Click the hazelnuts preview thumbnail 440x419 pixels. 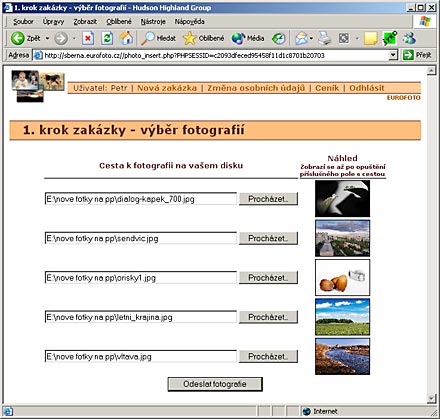pyautogui.click(x=342, y=277)
